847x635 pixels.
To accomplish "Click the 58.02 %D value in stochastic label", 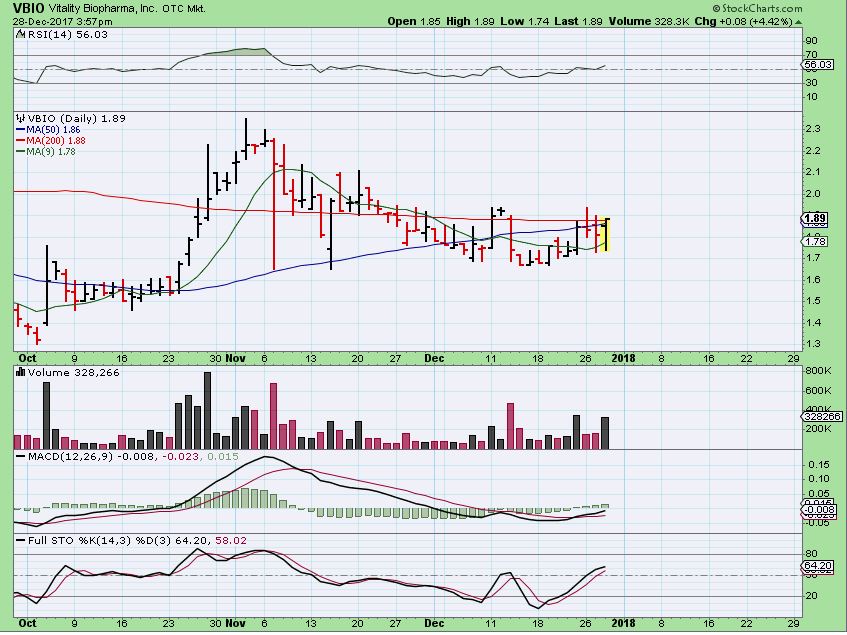I will pos(231,540).
